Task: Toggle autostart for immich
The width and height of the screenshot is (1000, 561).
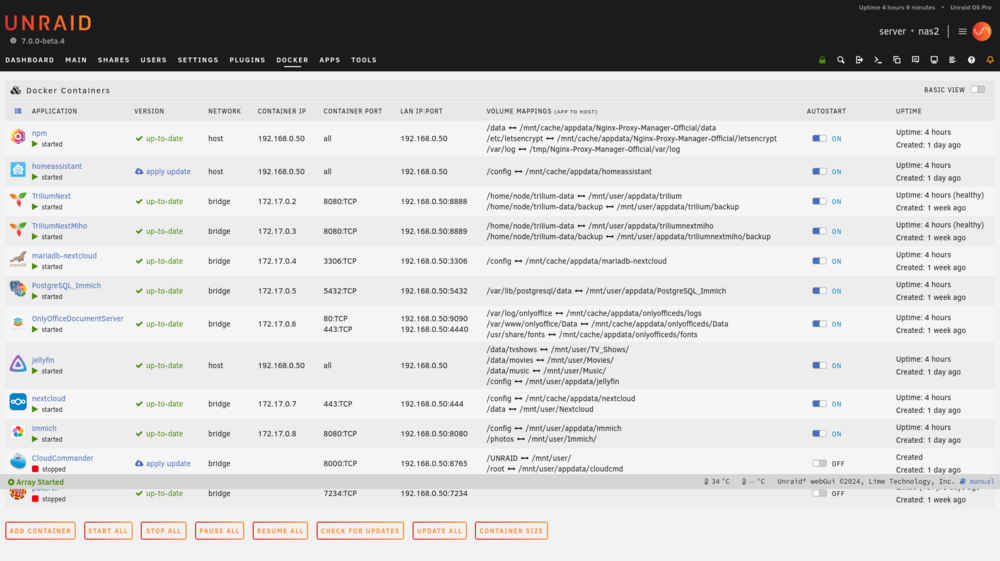Action: [820, 434]
